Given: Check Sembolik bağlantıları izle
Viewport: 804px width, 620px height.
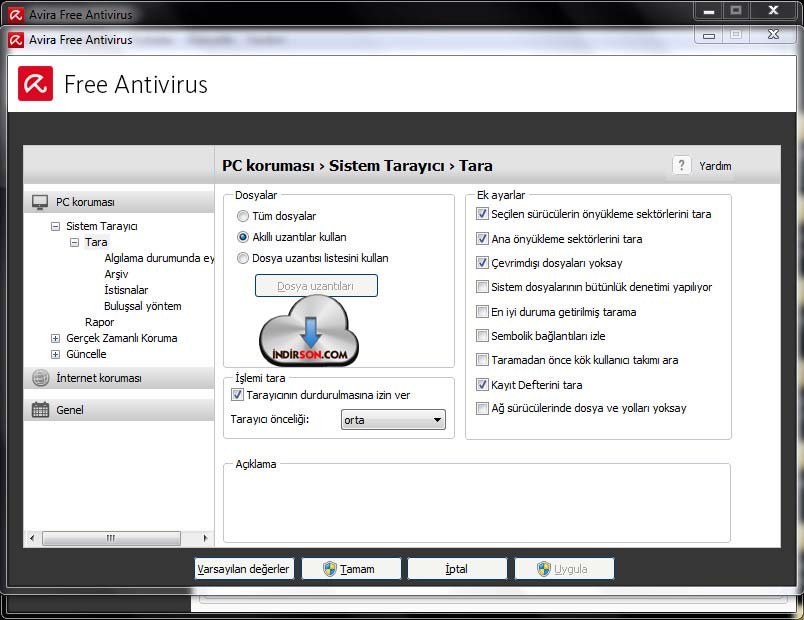Looking at the screenshot, I should [482, 335].
